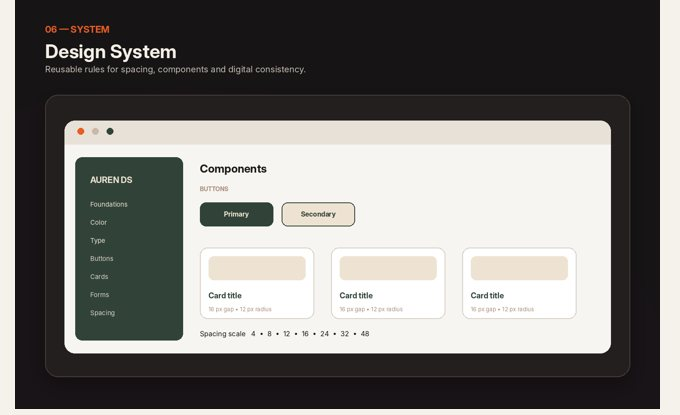Click the BUTTONS section label
Screen dimensions: 680x415
[214, 189]
